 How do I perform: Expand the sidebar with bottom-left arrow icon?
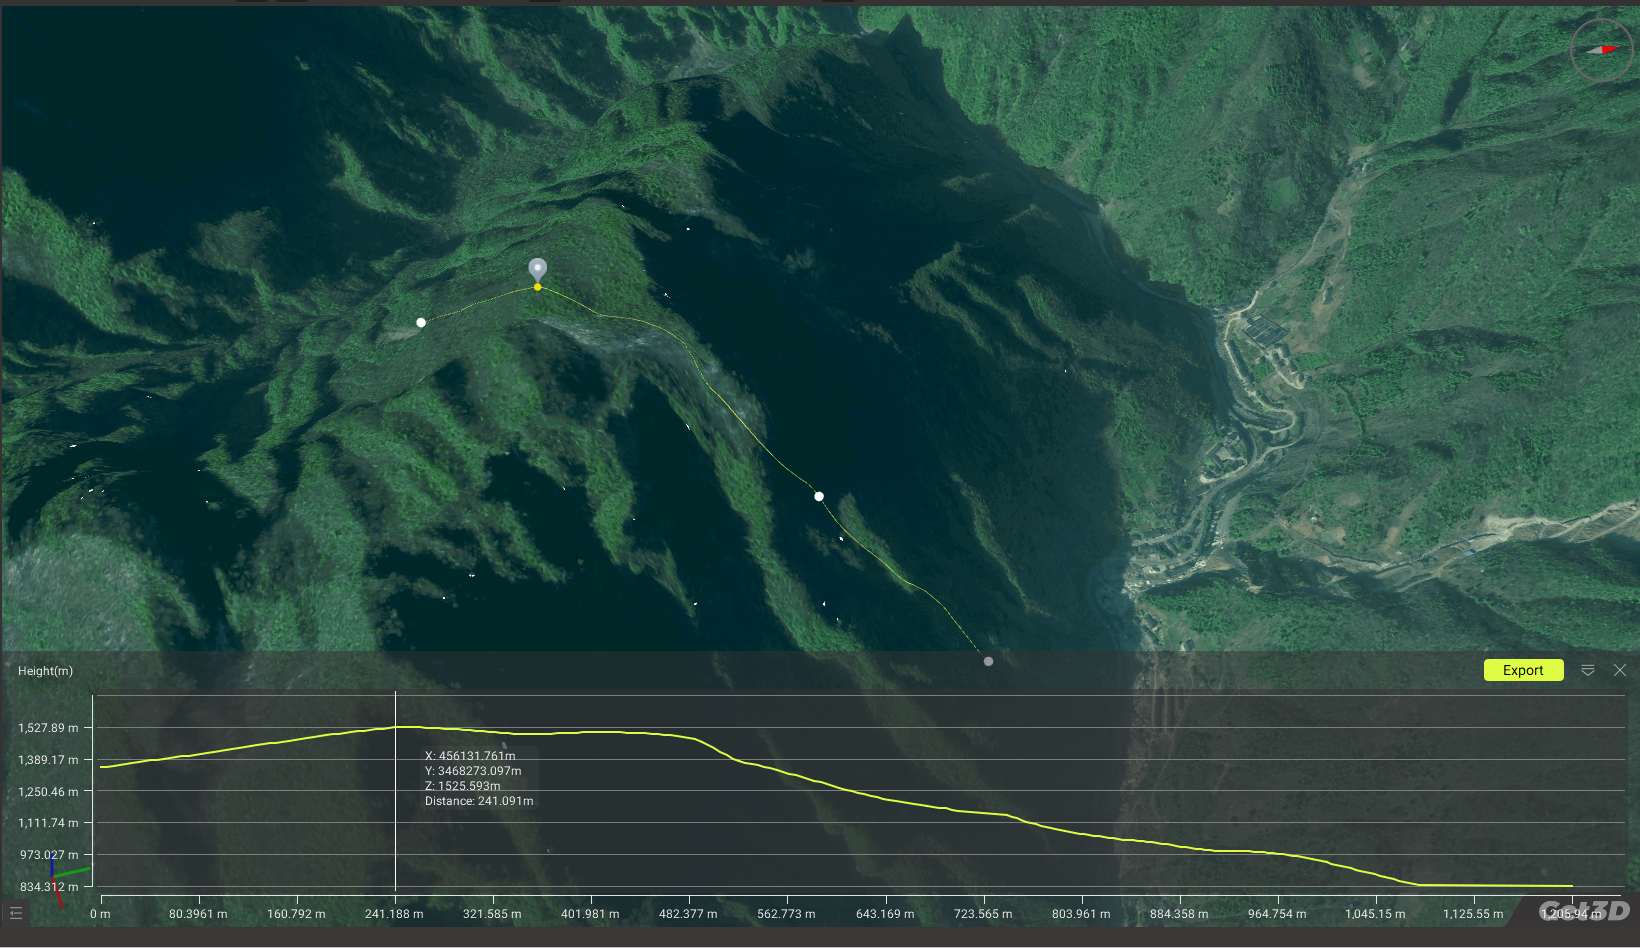pyautogui.click(x=15, y=912)
